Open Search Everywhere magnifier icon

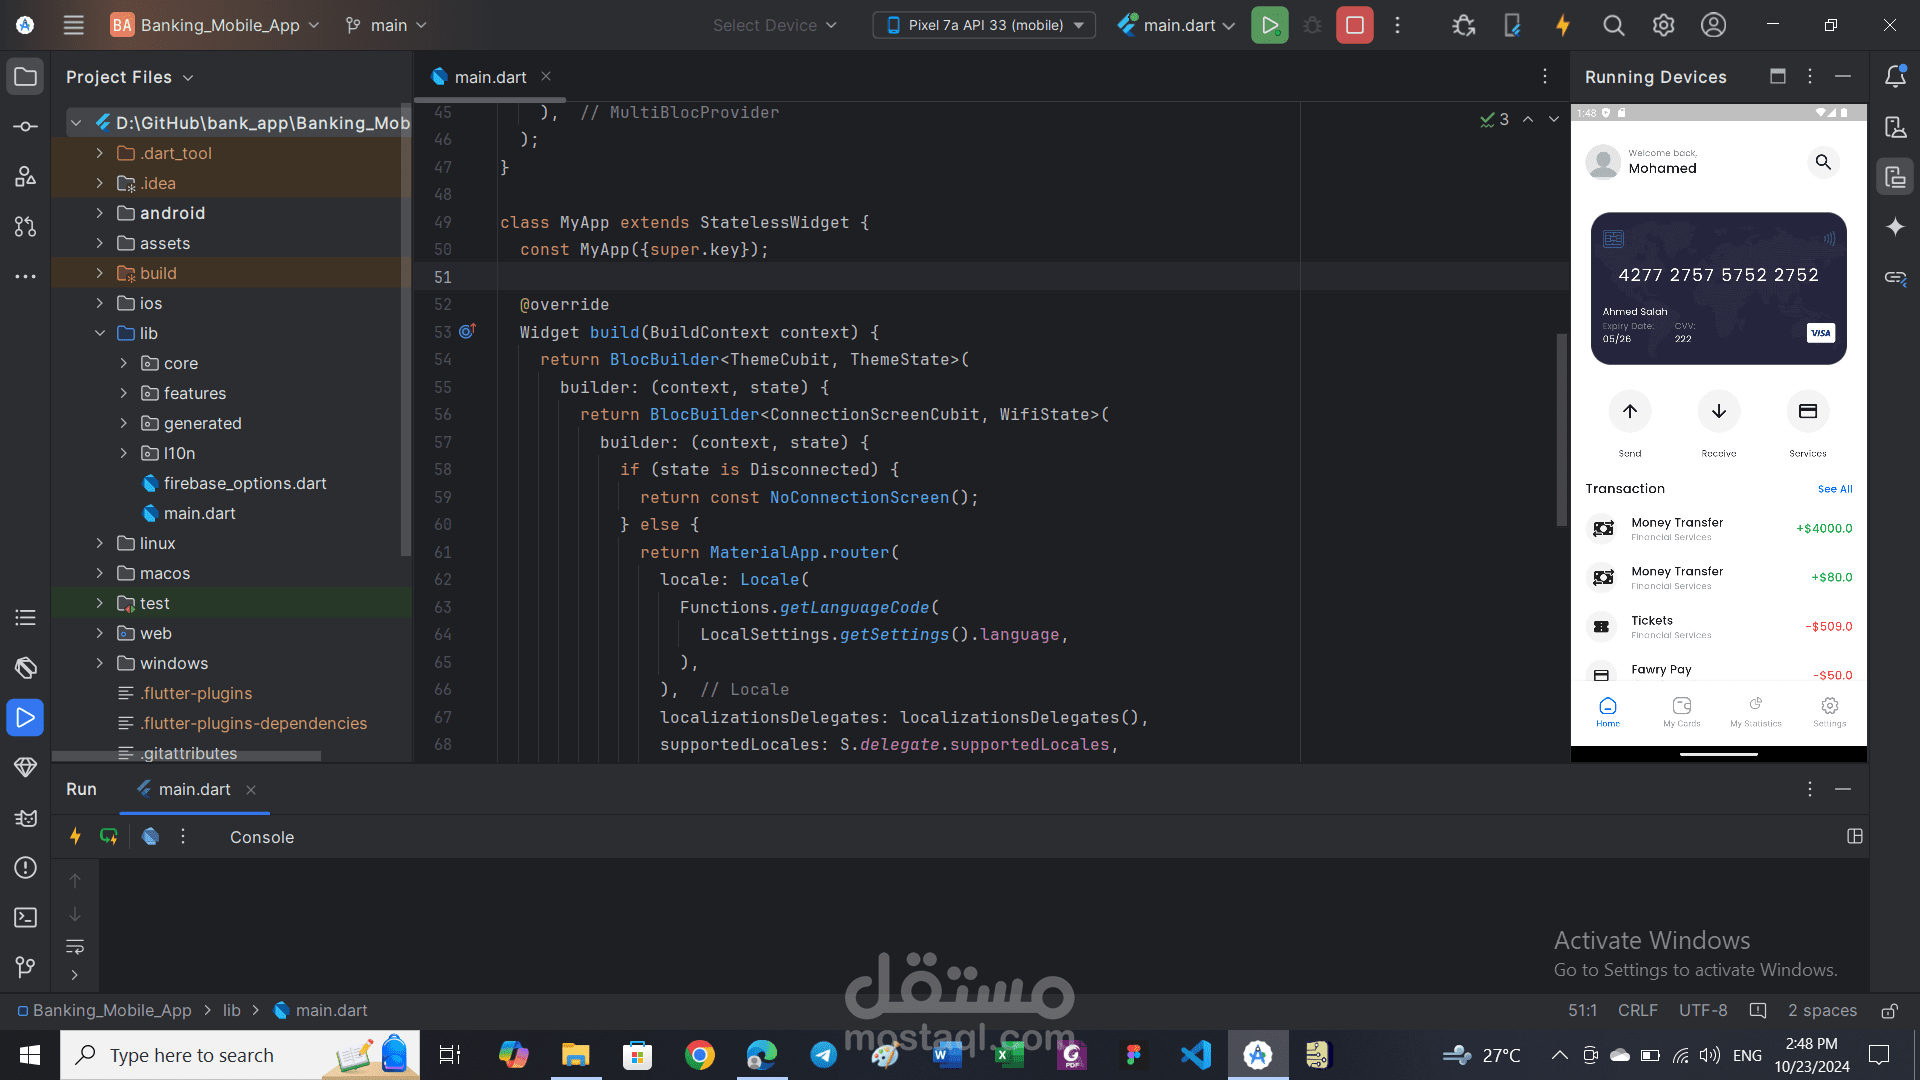point(1613,25)
